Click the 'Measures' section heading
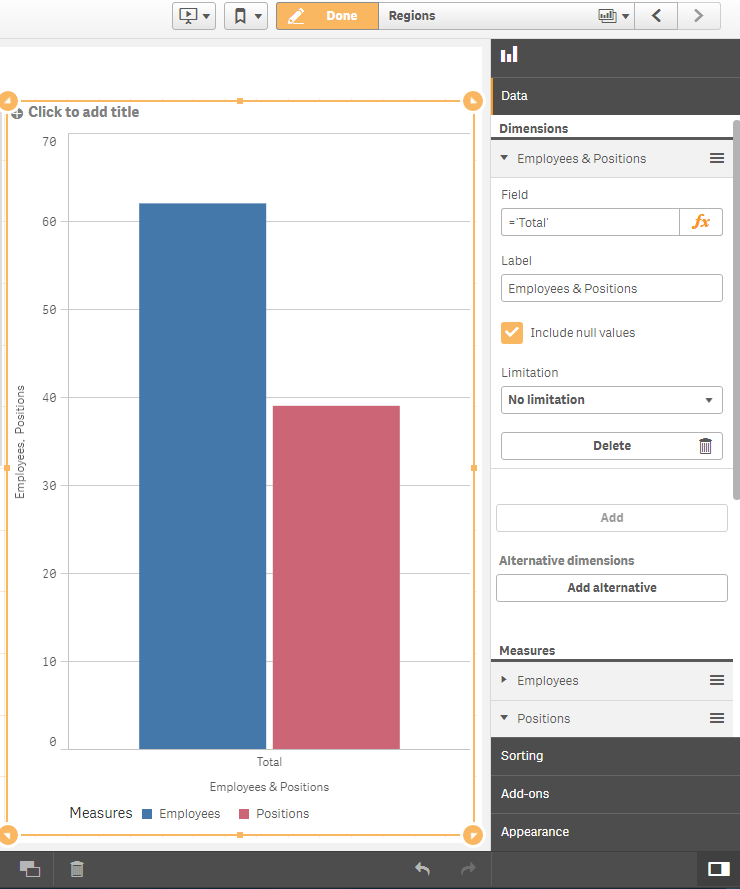 pyautogui.click(x=527, y=651)
